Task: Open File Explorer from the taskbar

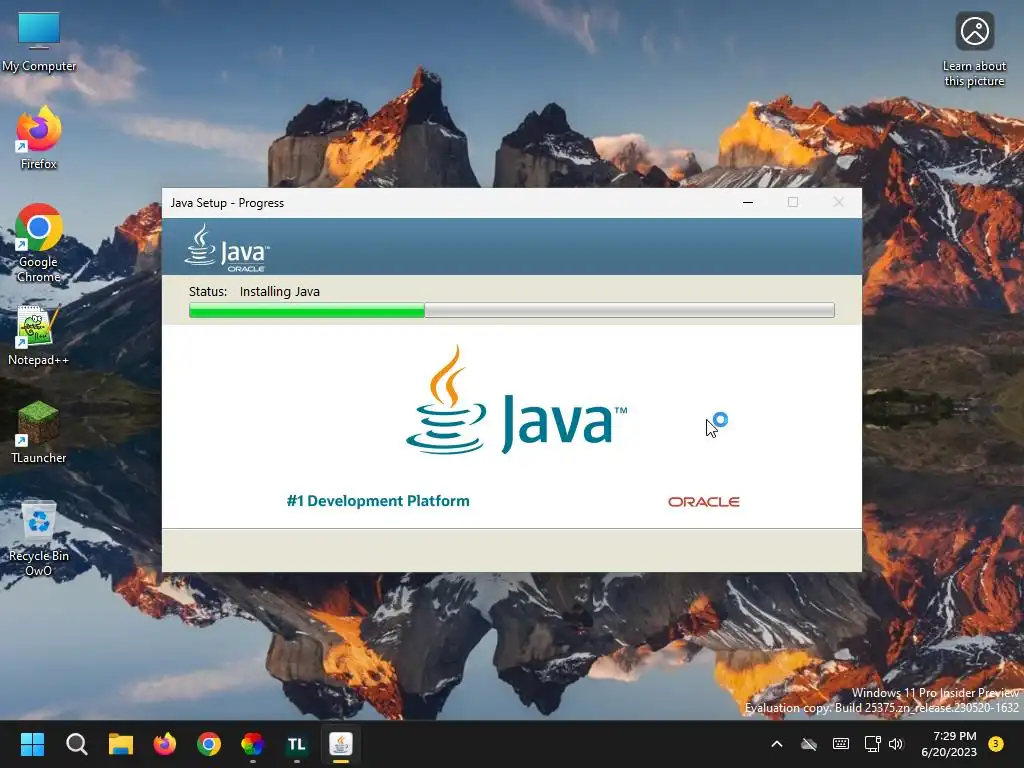Action: pos(121,744)
